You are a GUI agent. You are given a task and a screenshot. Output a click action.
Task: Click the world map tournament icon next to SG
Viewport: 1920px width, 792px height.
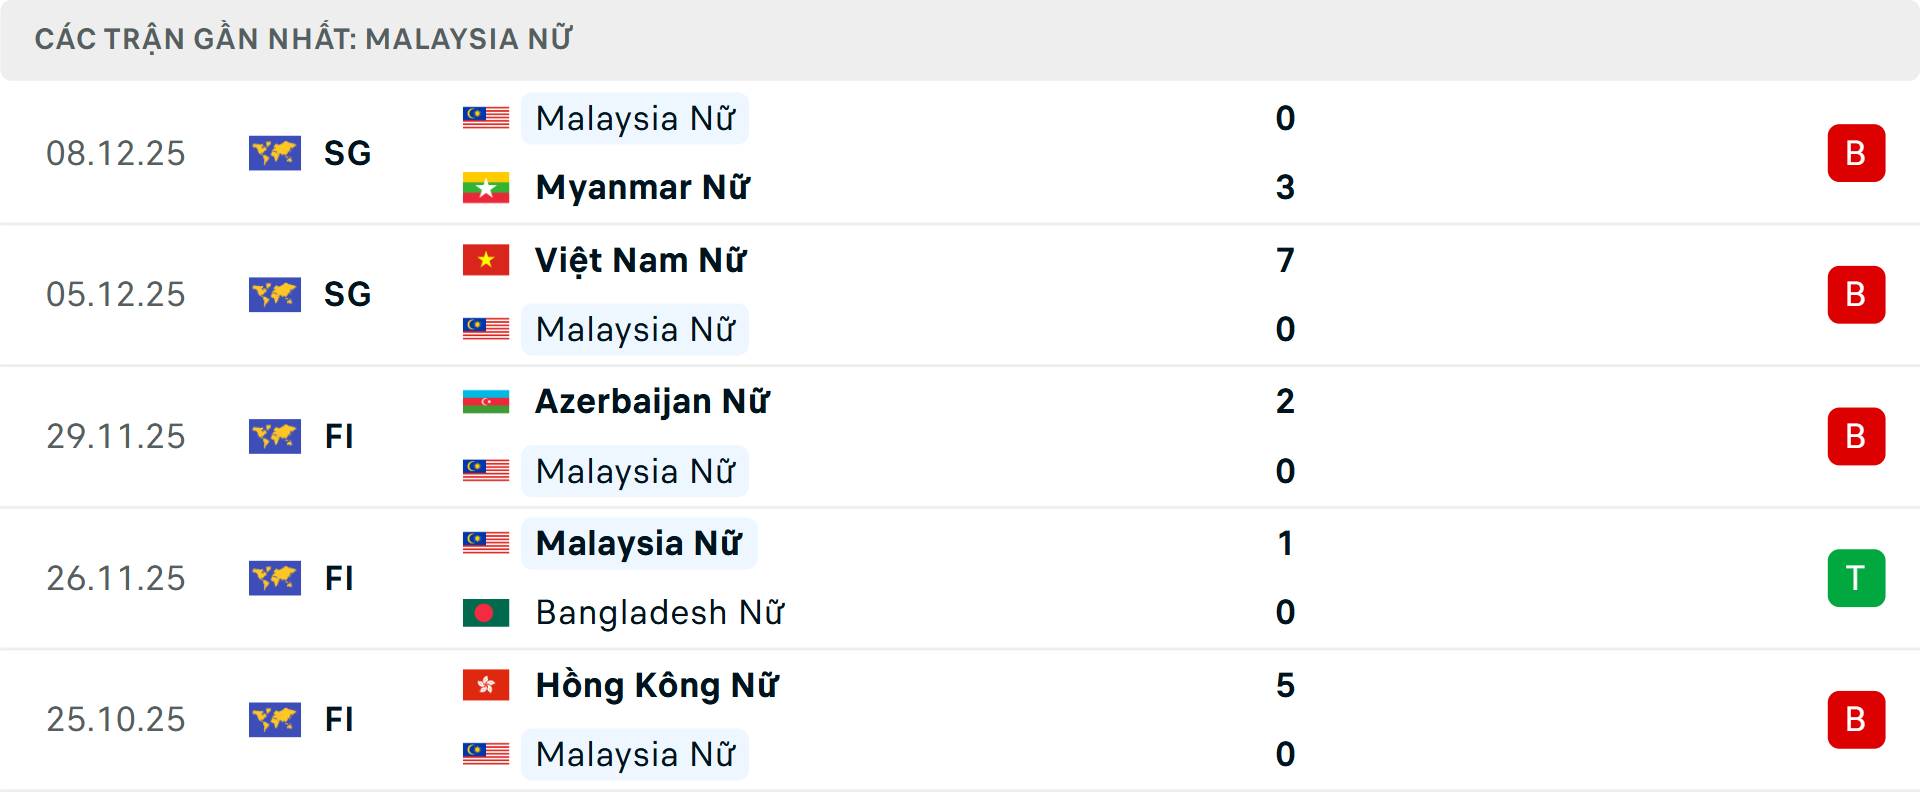click(275, 153)
